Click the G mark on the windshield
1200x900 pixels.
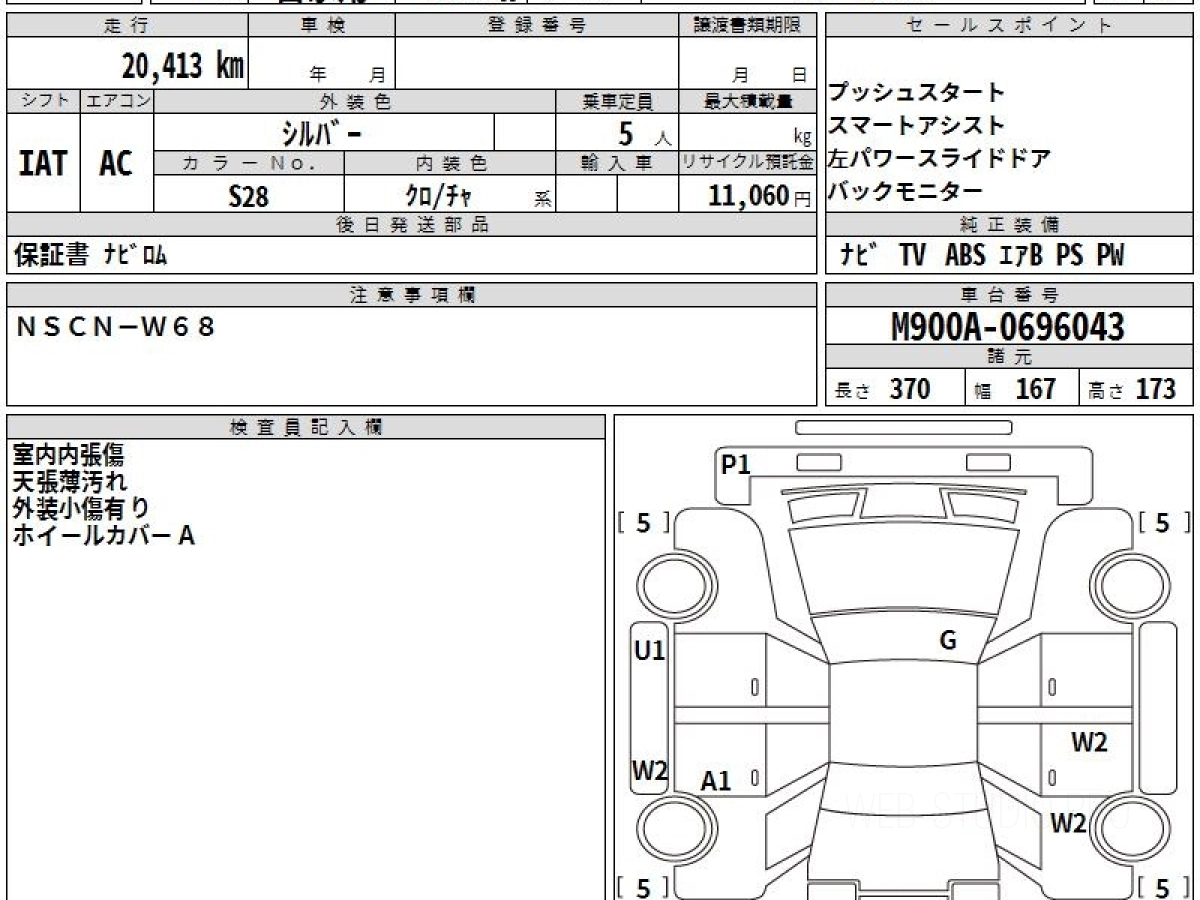tap(948, 641)
